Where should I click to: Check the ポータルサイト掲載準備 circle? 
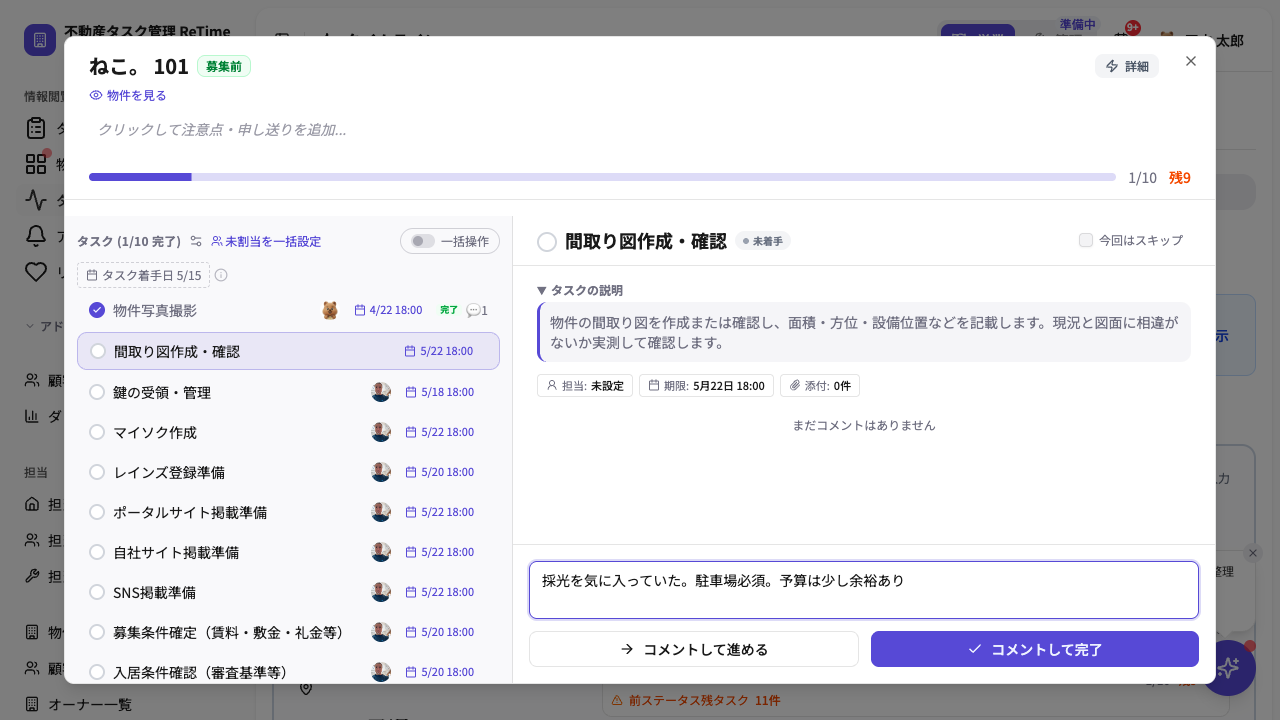(97, 512)
